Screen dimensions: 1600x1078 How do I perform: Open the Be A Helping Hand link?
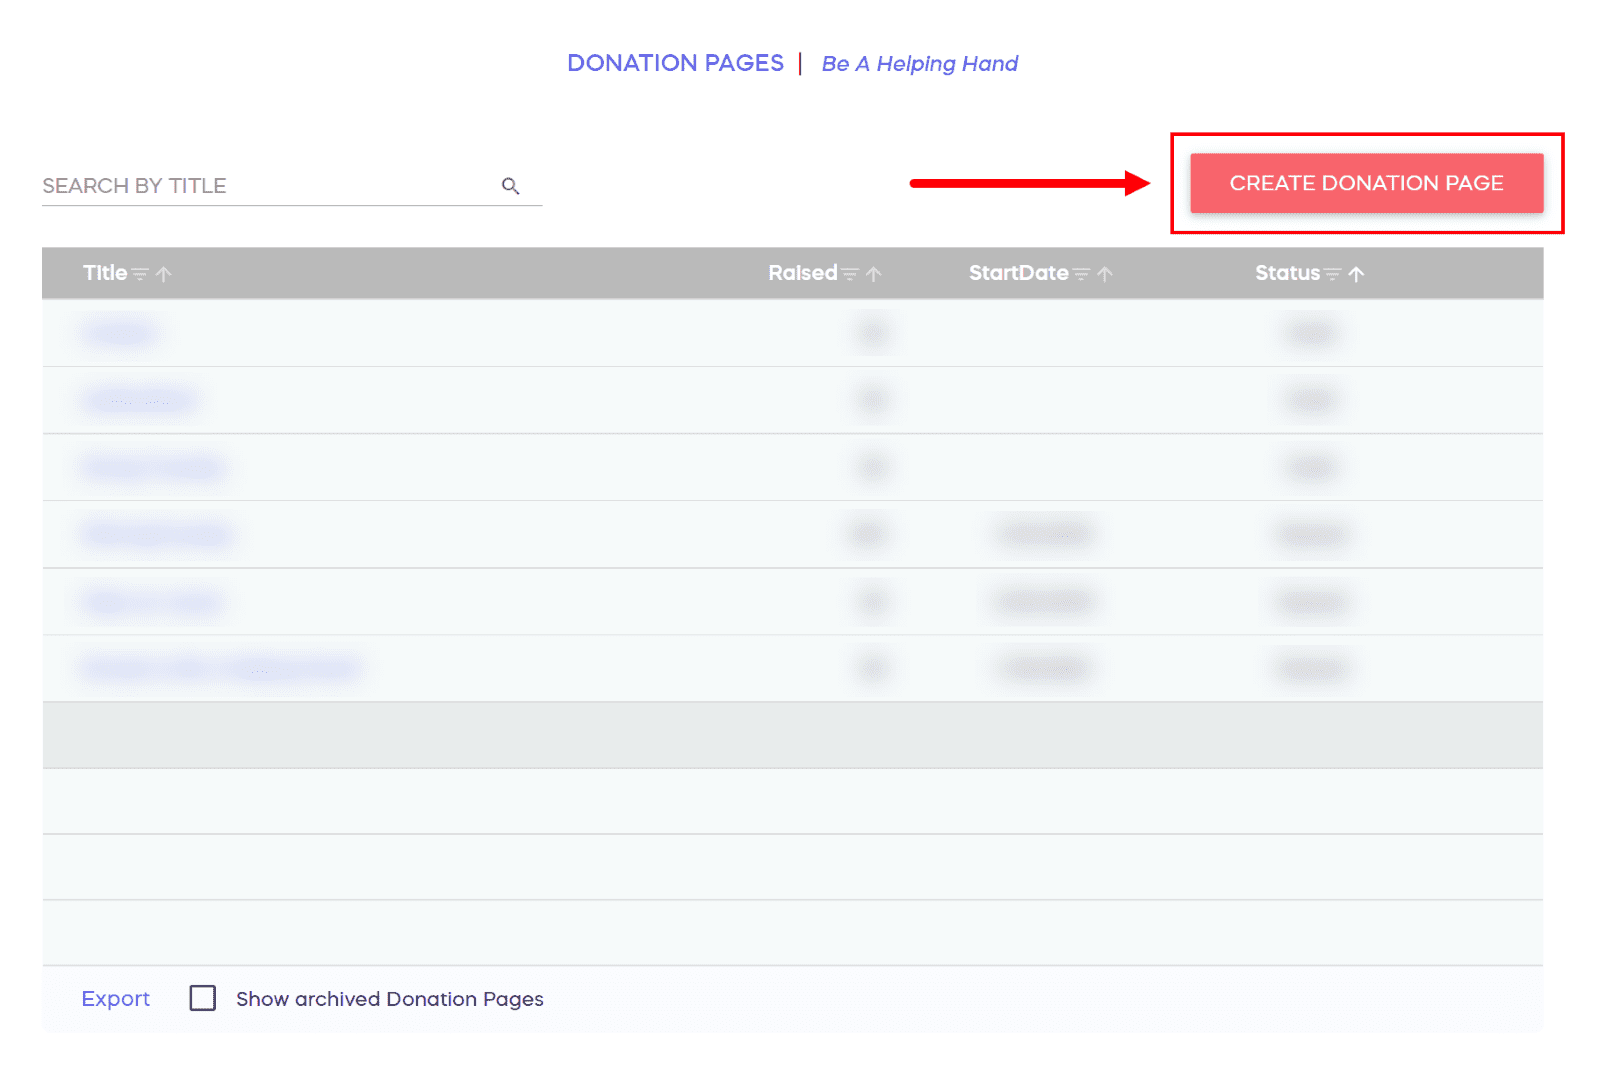[919, 64]
